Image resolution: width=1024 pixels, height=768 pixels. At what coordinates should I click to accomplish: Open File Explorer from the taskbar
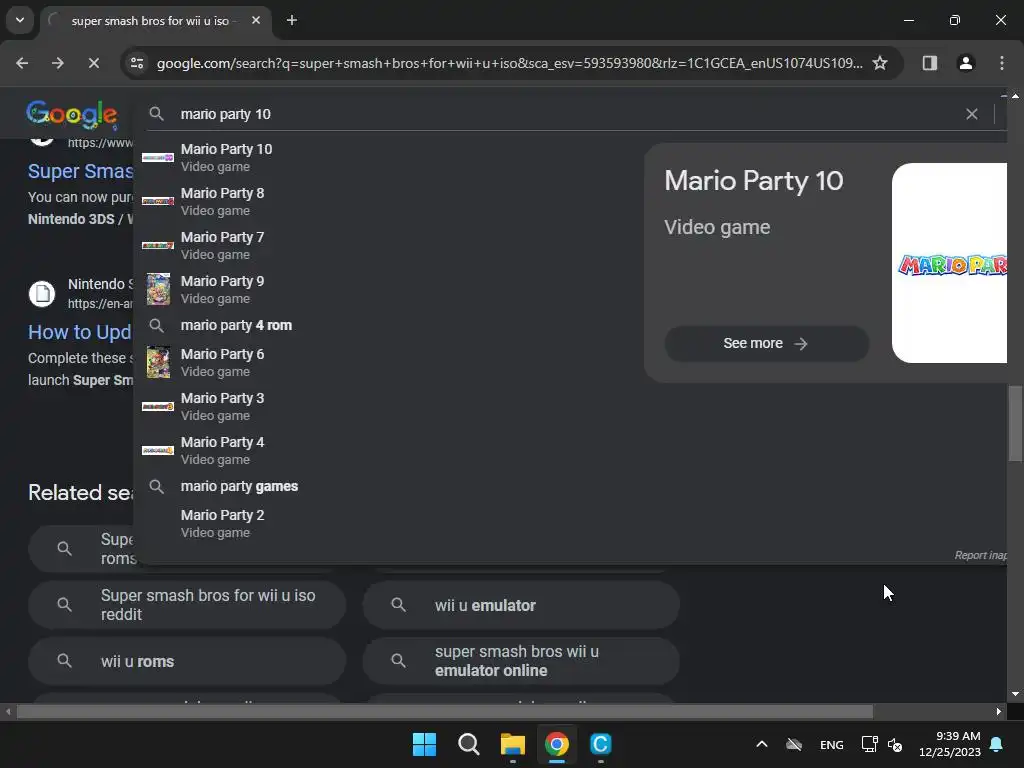(x=513, y=744)
